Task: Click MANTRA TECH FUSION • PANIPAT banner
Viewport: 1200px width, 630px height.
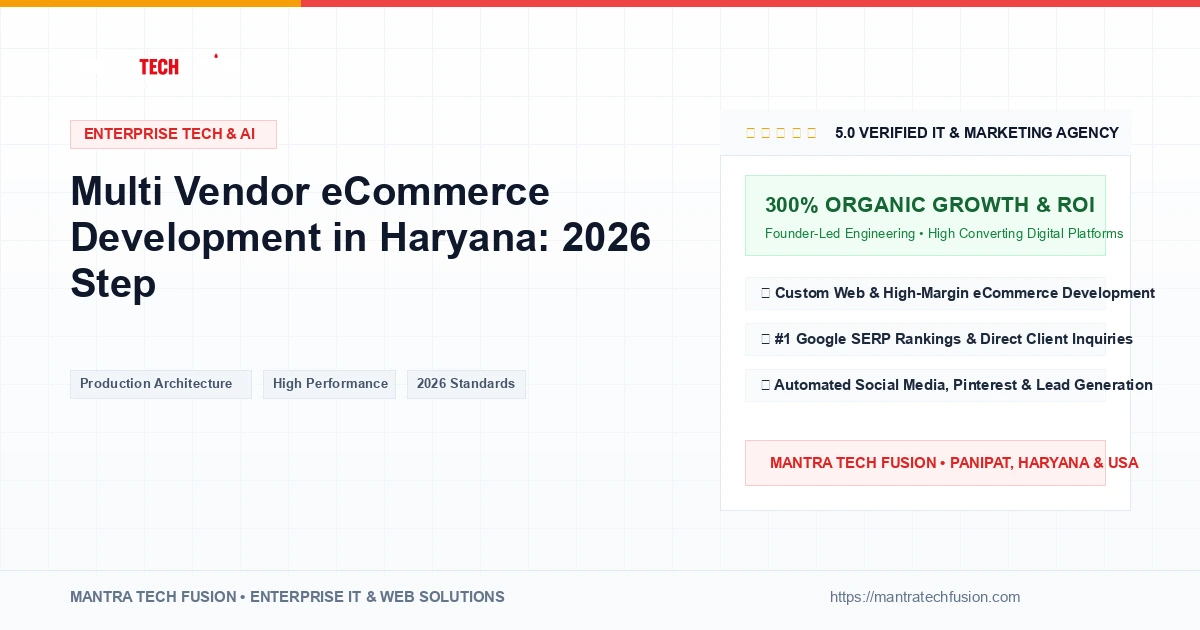Action: tap(926, 463)
